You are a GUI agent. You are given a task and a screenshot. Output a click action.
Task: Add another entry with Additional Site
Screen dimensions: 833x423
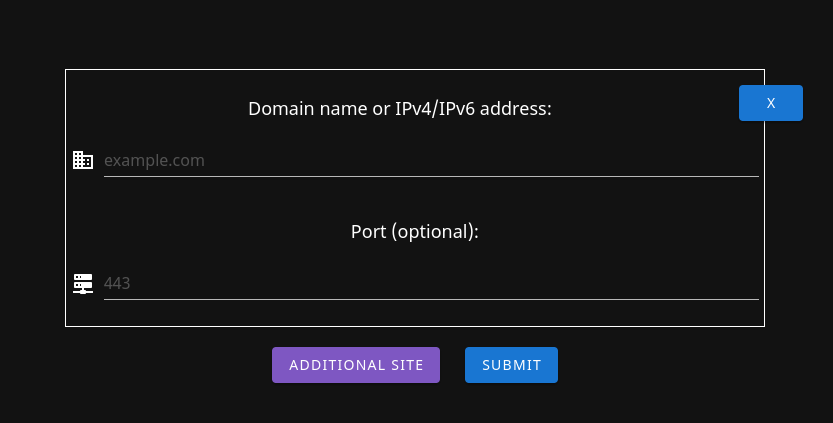[x=356, y=365]
